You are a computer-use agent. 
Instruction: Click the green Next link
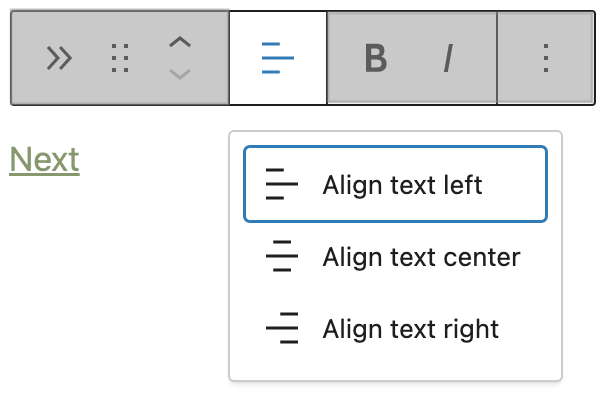[44, 160]
